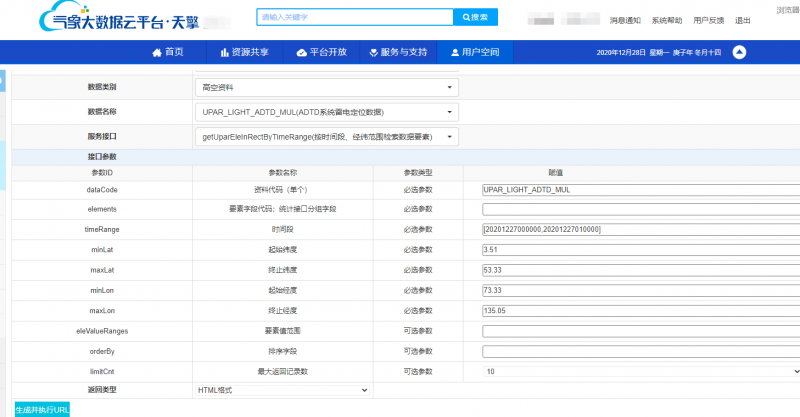Click the search magnifier button
Viewport: 800px width, 417px height.
[x=475, y=18]
